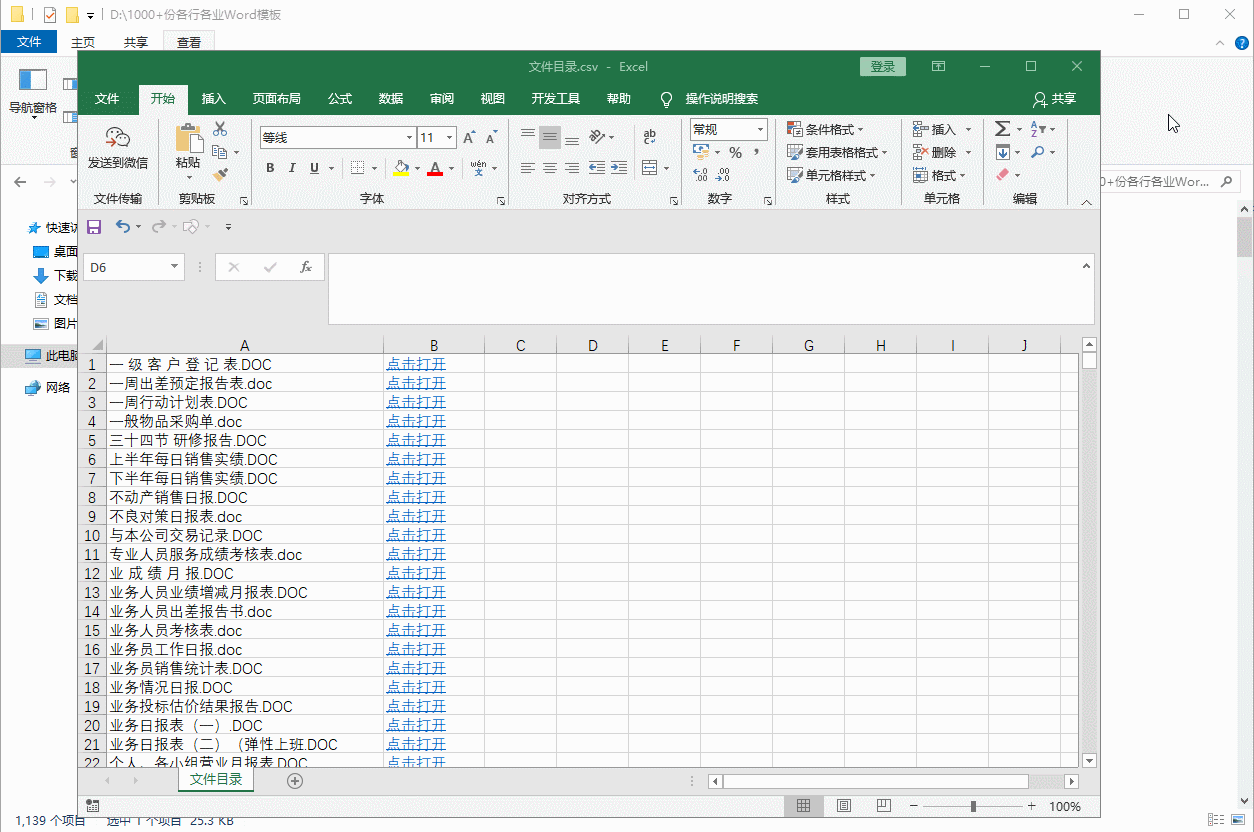1254x832 pixels.
Task: Collapse the ribbon with the arrow
Action: 1086,203
